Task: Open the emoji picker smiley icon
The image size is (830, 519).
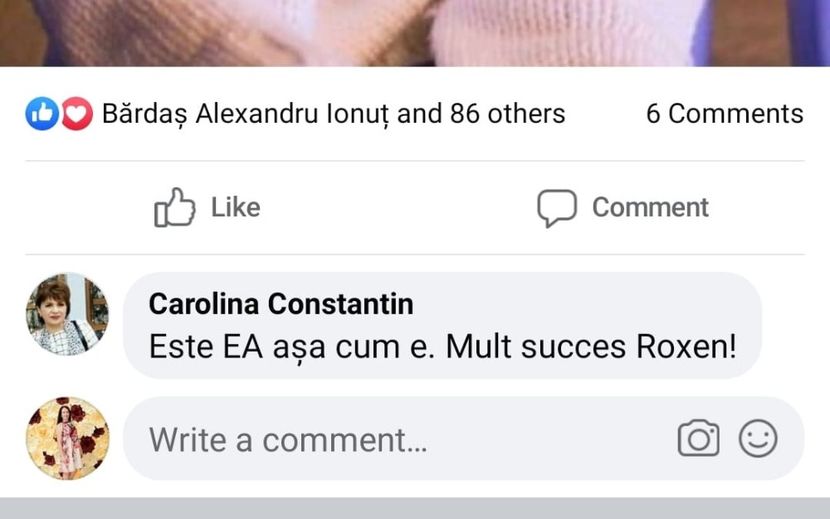Action: point(758,439)
